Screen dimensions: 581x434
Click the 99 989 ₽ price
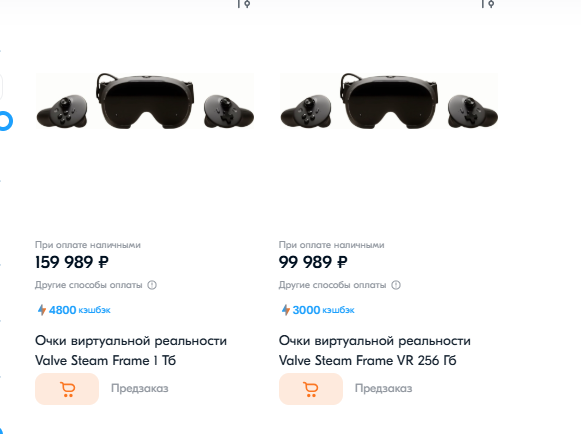(313, 262)
